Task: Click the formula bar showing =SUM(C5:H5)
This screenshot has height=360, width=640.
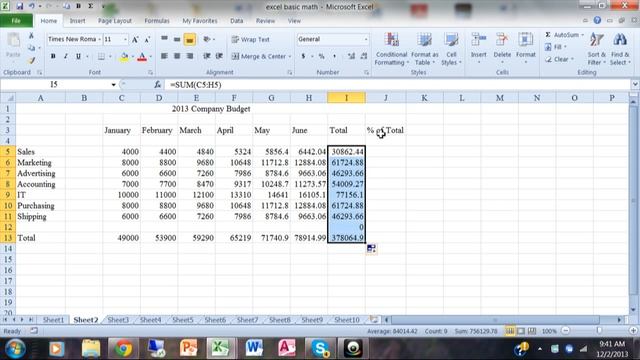Action: click(398, 84)
